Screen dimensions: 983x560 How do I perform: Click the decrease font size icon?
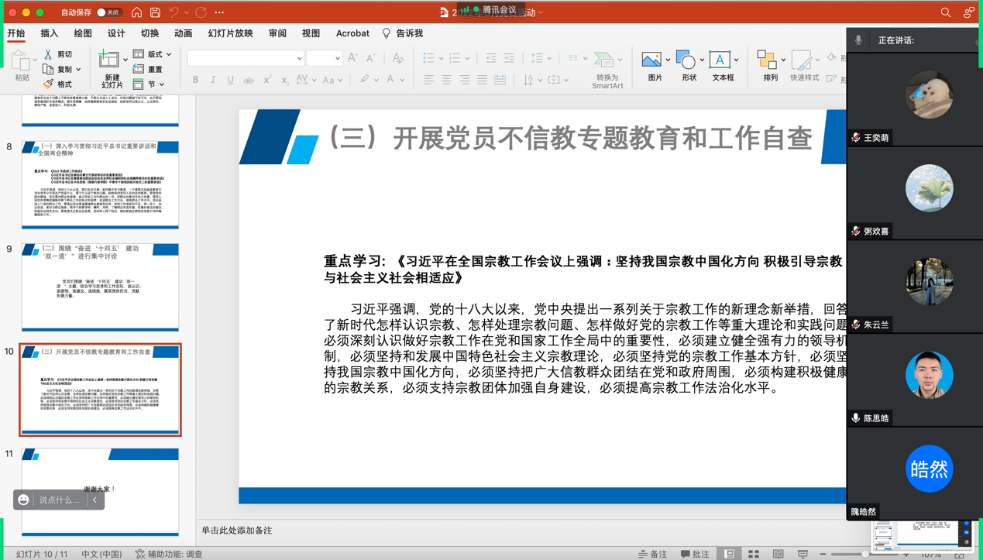371,58
